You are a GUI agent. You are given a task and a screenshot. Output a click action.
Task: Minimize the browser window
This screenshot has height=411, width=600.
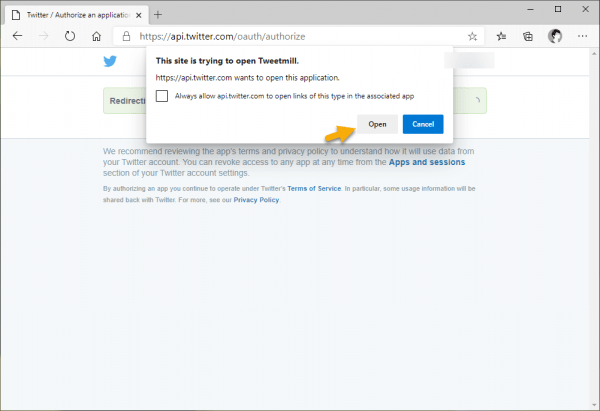[530, 10]
